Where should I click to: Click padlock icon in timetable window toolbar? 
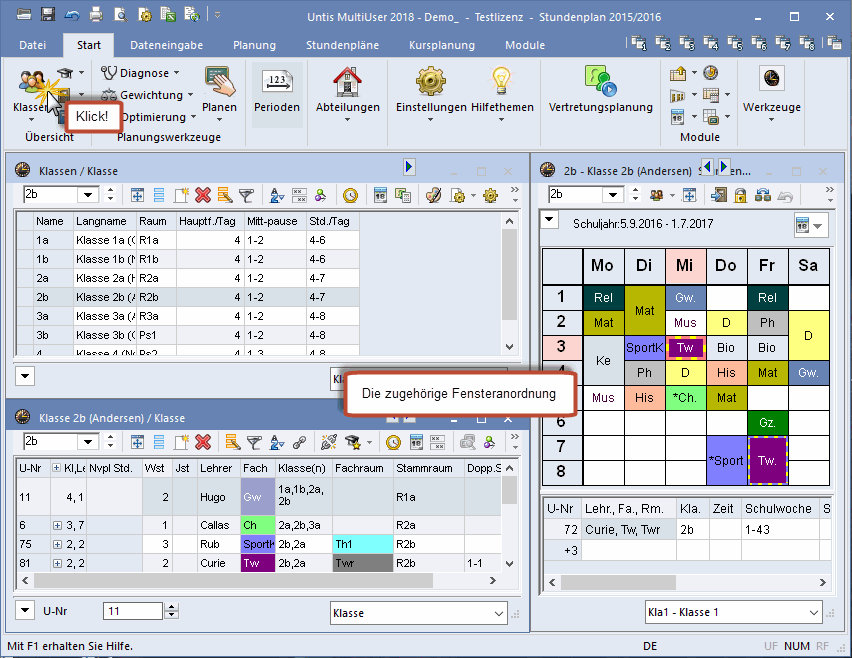pos(740,195)
